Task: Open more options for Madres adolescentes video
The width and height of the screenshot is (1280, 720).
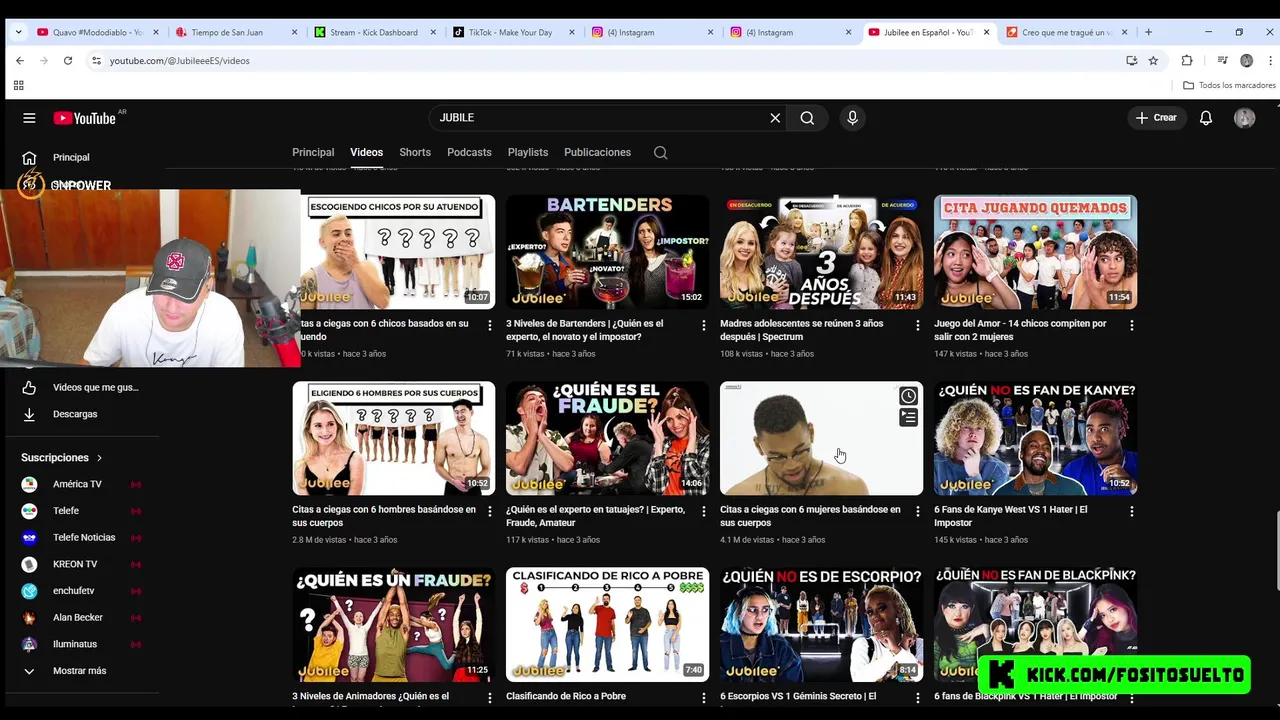Action: click(917, 325)
